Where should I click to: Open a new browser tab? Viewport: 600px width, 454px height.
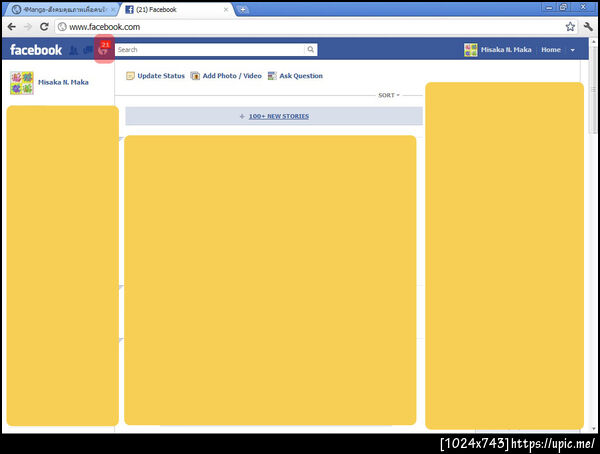click(243, 10)
